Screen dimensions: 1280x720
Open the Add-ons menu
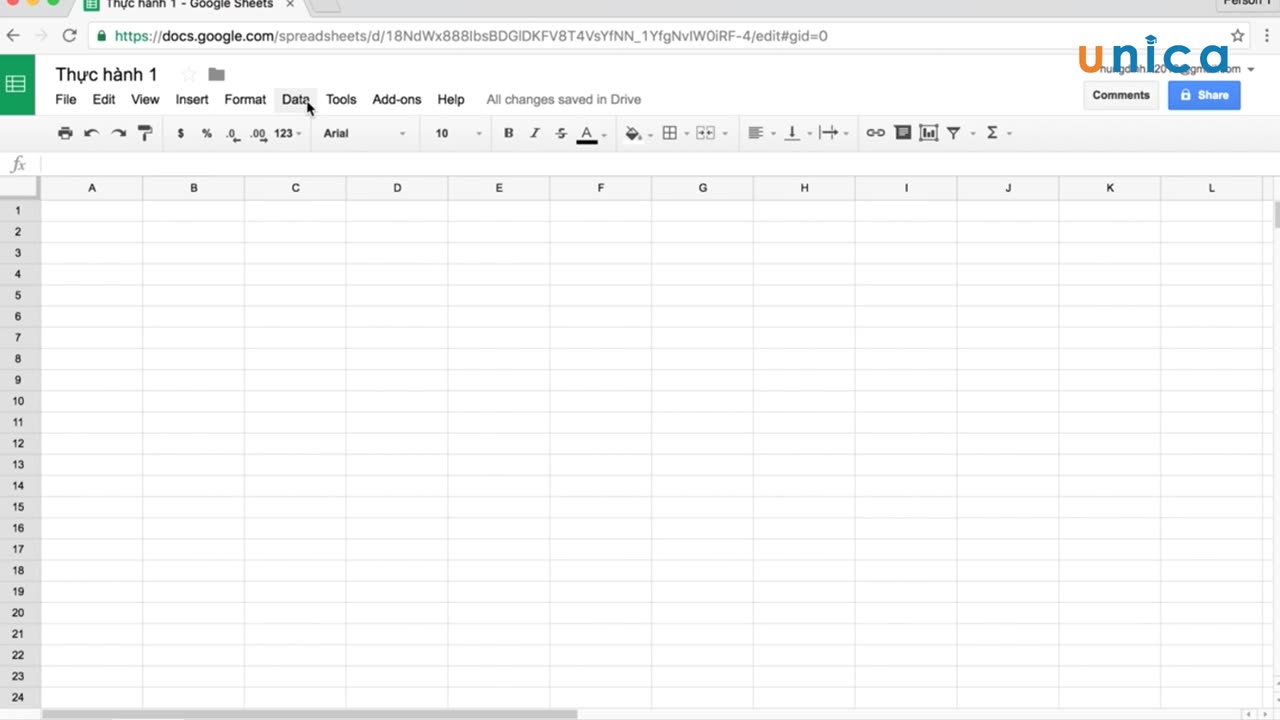coord(397,99)
